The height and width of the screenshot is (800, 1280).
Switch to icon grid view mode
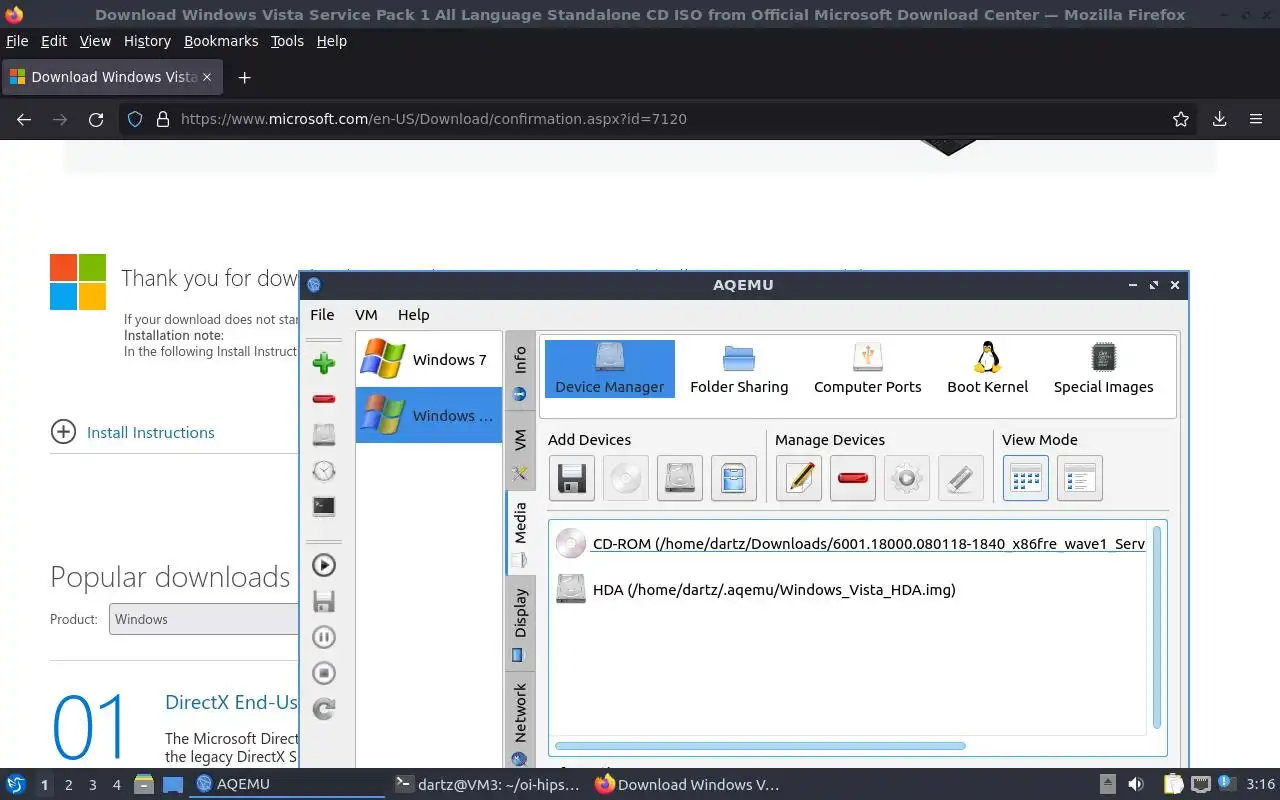1026,478
